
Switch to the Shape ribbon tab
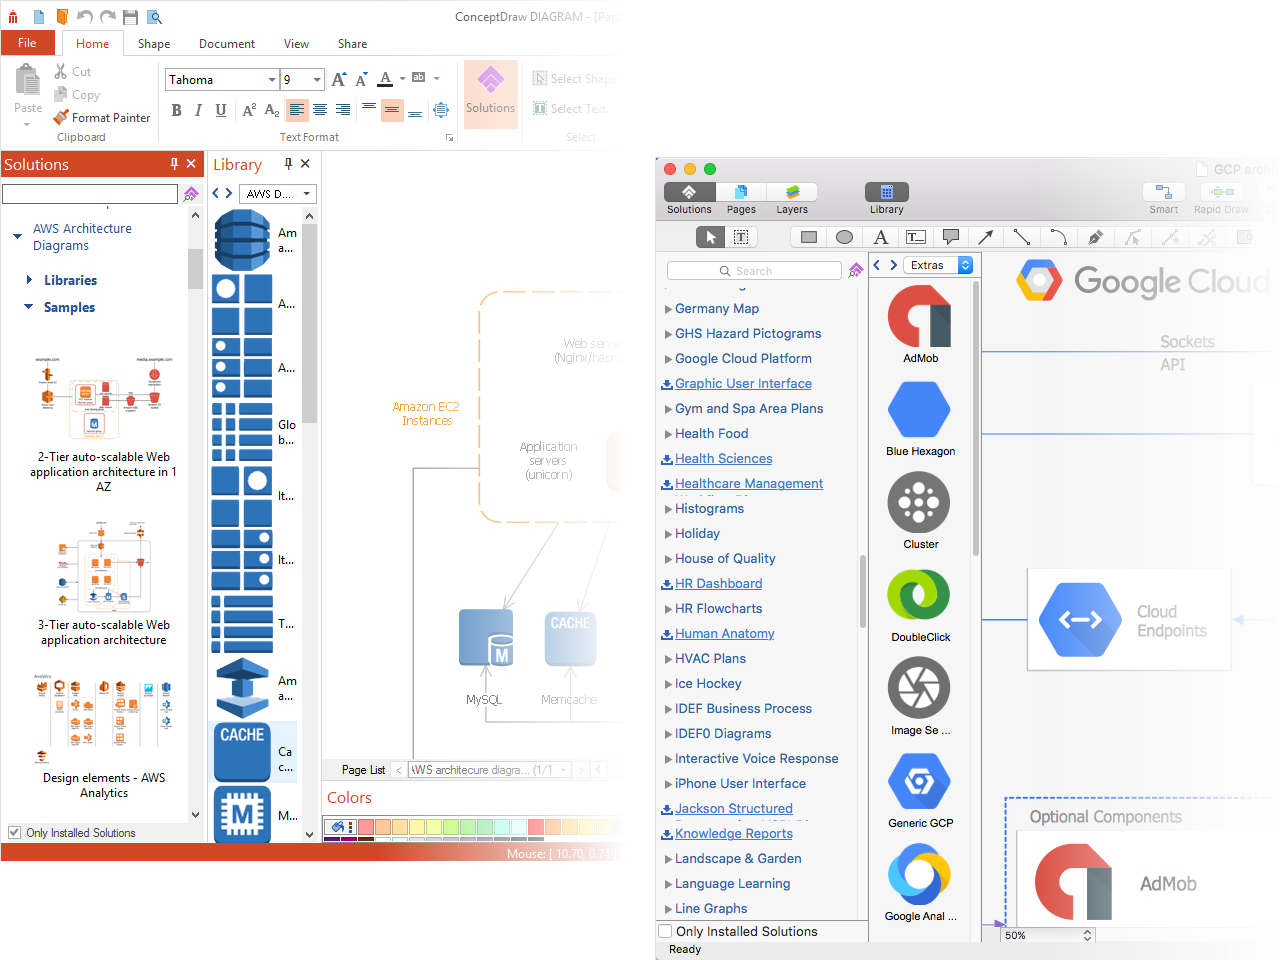tap(154, 44)
